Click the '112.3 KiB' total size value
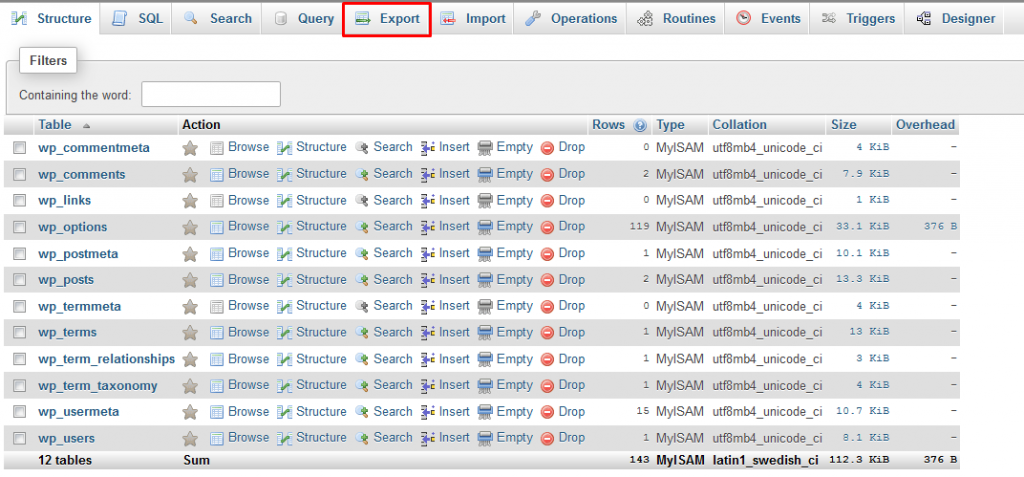Viewport: 1024px width, 477px height. (859, 461)
